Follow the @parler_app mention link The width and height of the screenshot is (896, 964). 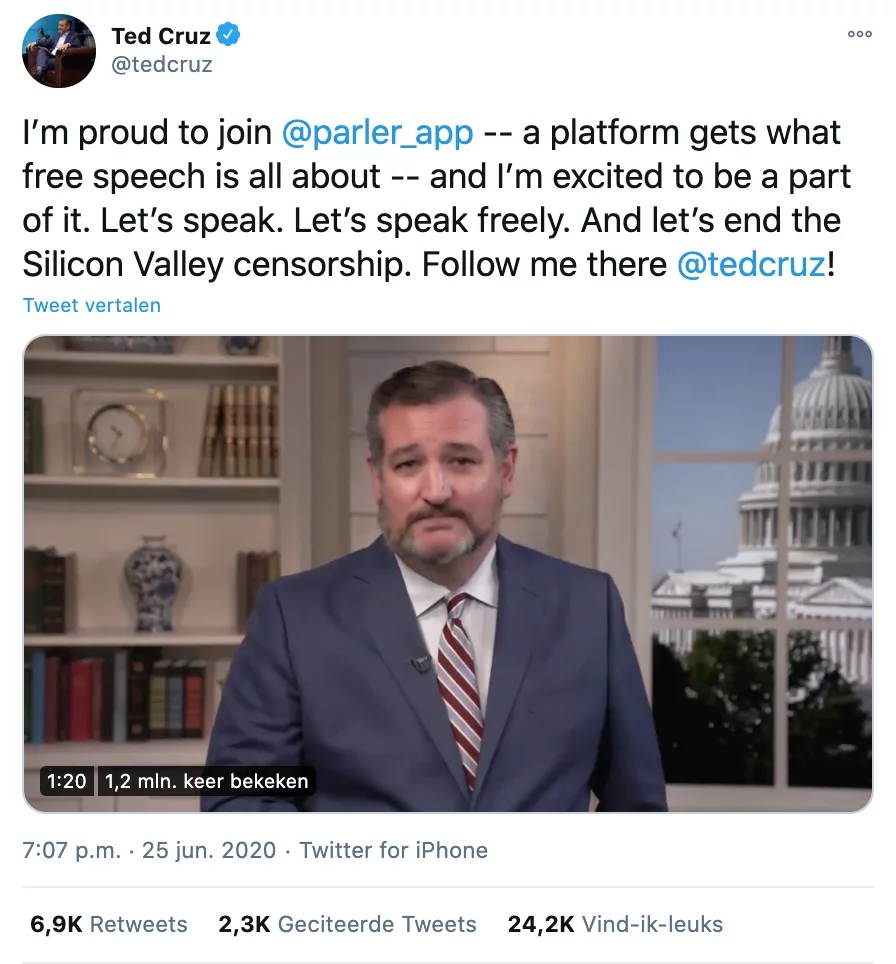[x=377, y=133]
